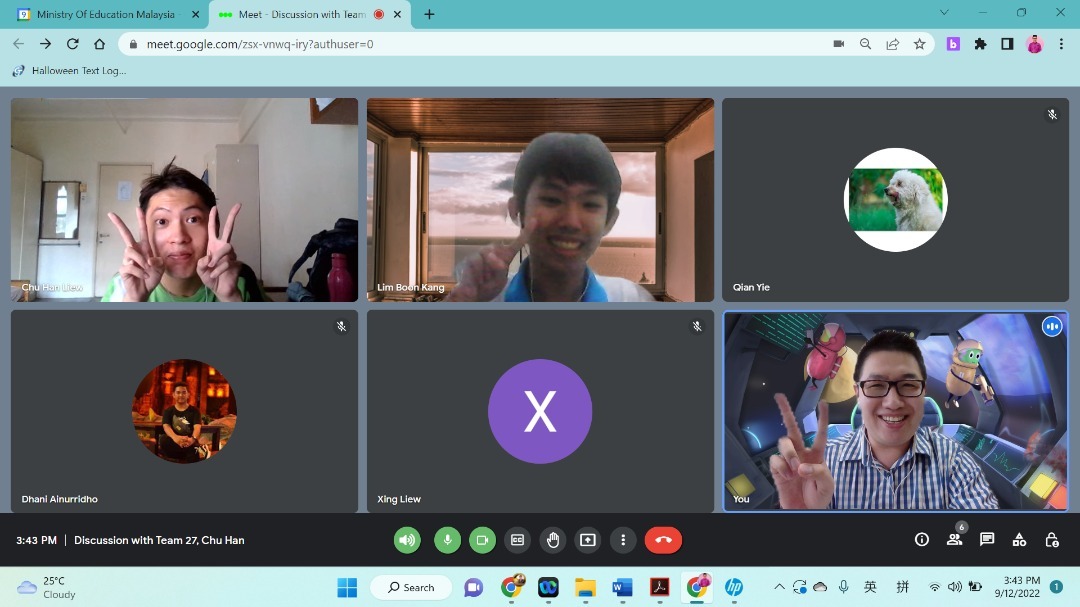Open the purple "b" extension
Screen dimensions: 1080x607
[953, 44]
